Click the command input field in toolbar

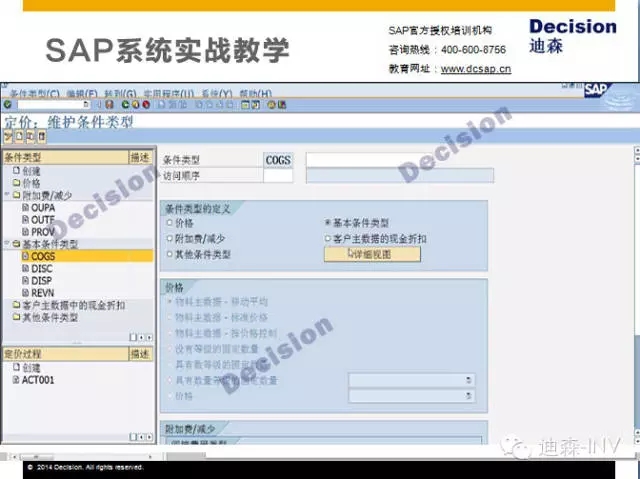50,104
